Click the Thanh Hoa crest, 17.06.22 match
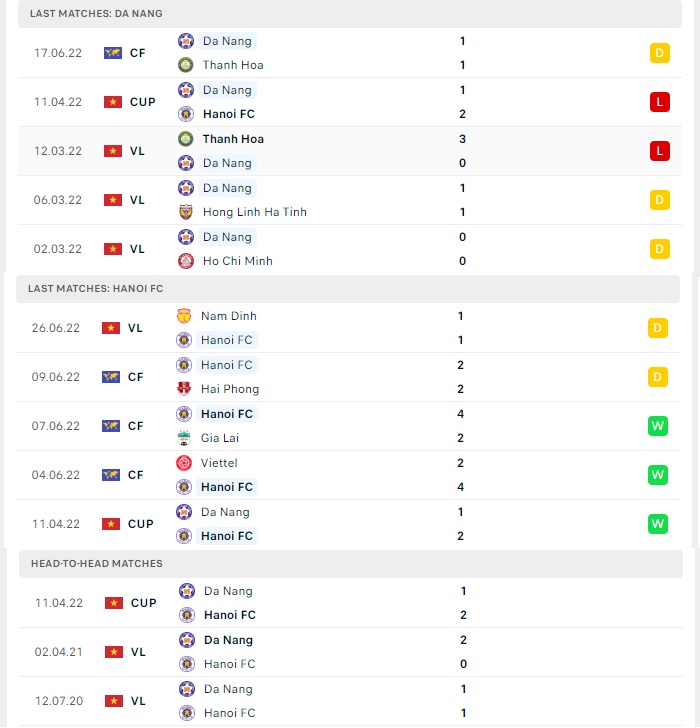The width and height of the screenshot is (700, 728). click(x=186, y=65)
